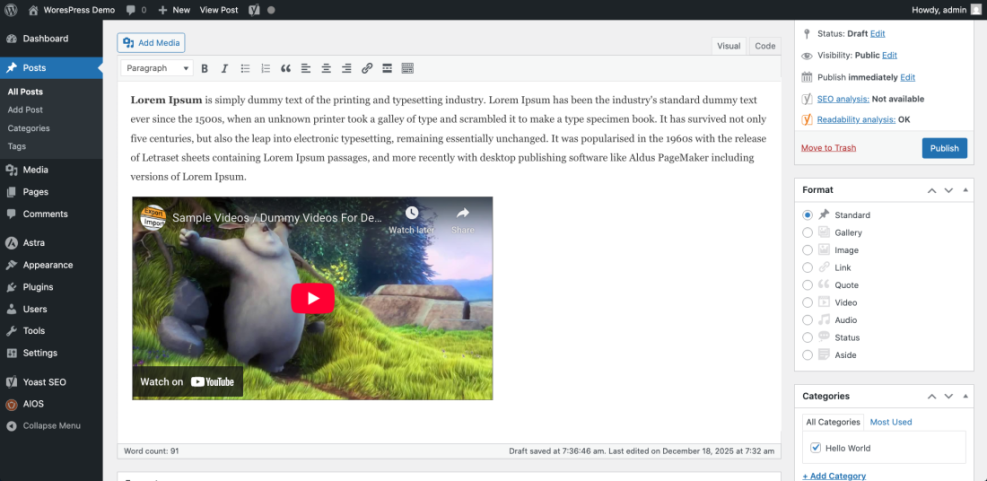Open All Posts submenu
This screenshot has width=987, height=481.
tap(25, 92)
